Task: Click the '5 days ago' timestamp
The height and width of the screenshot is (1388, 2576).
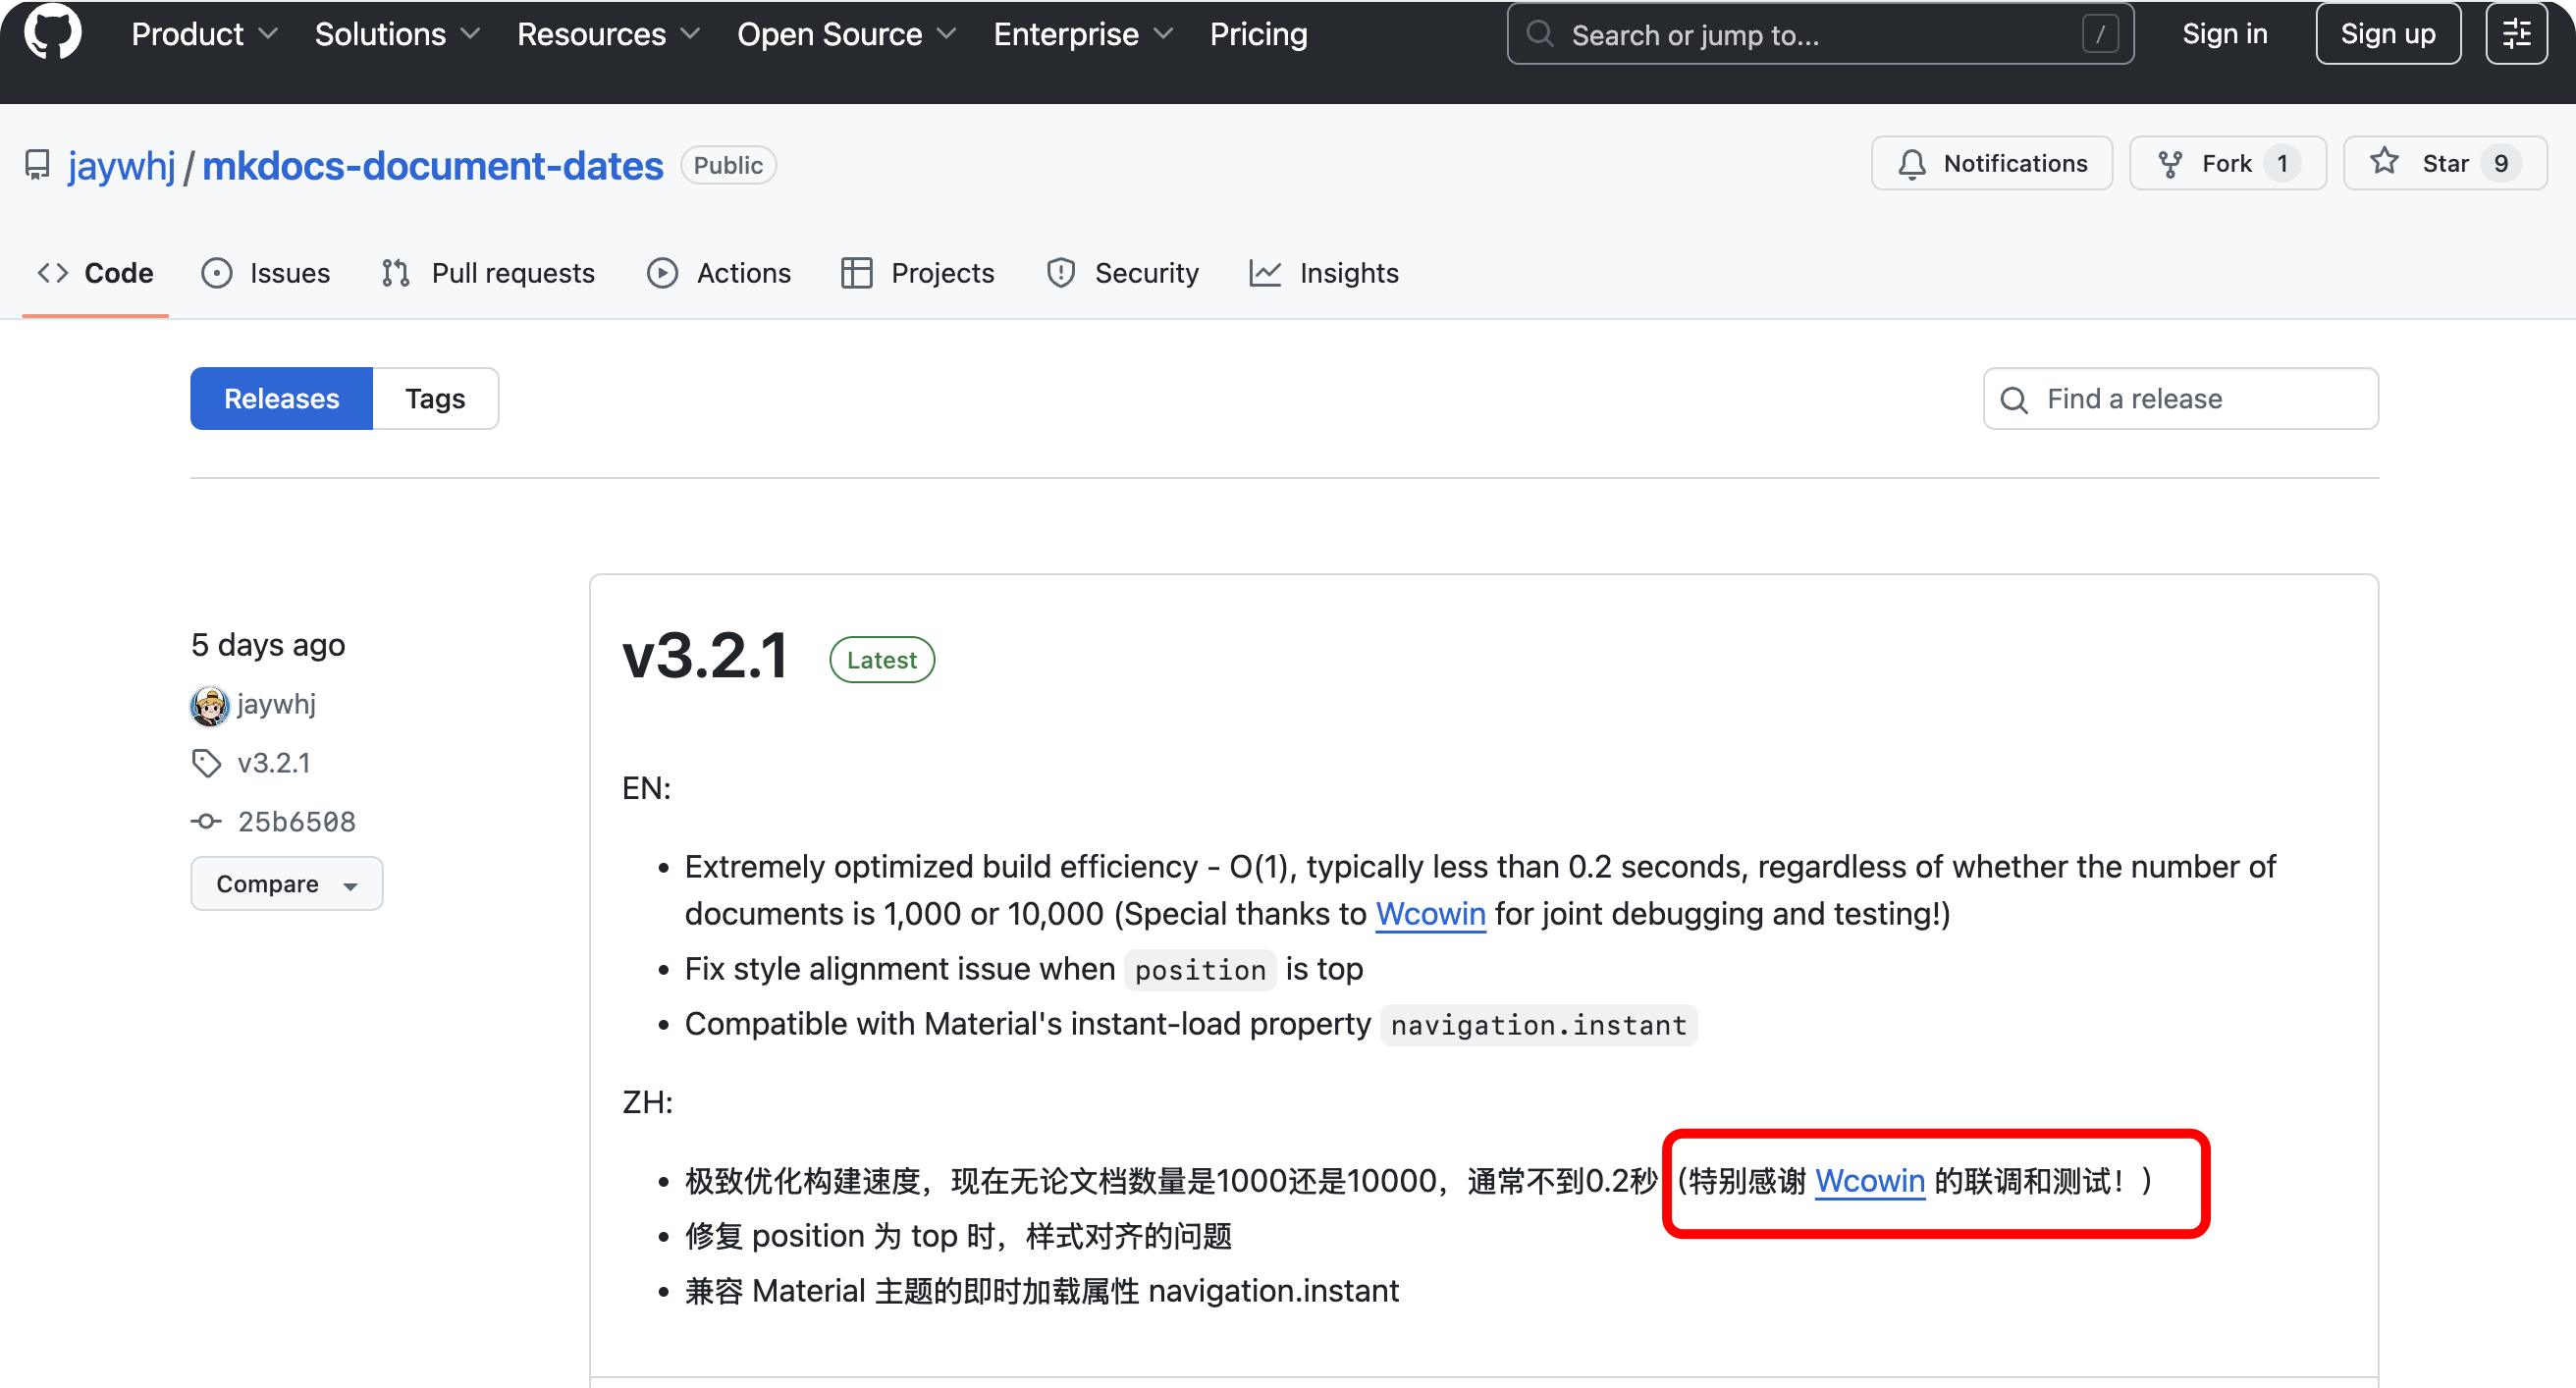Action: (x=267, y=645)
